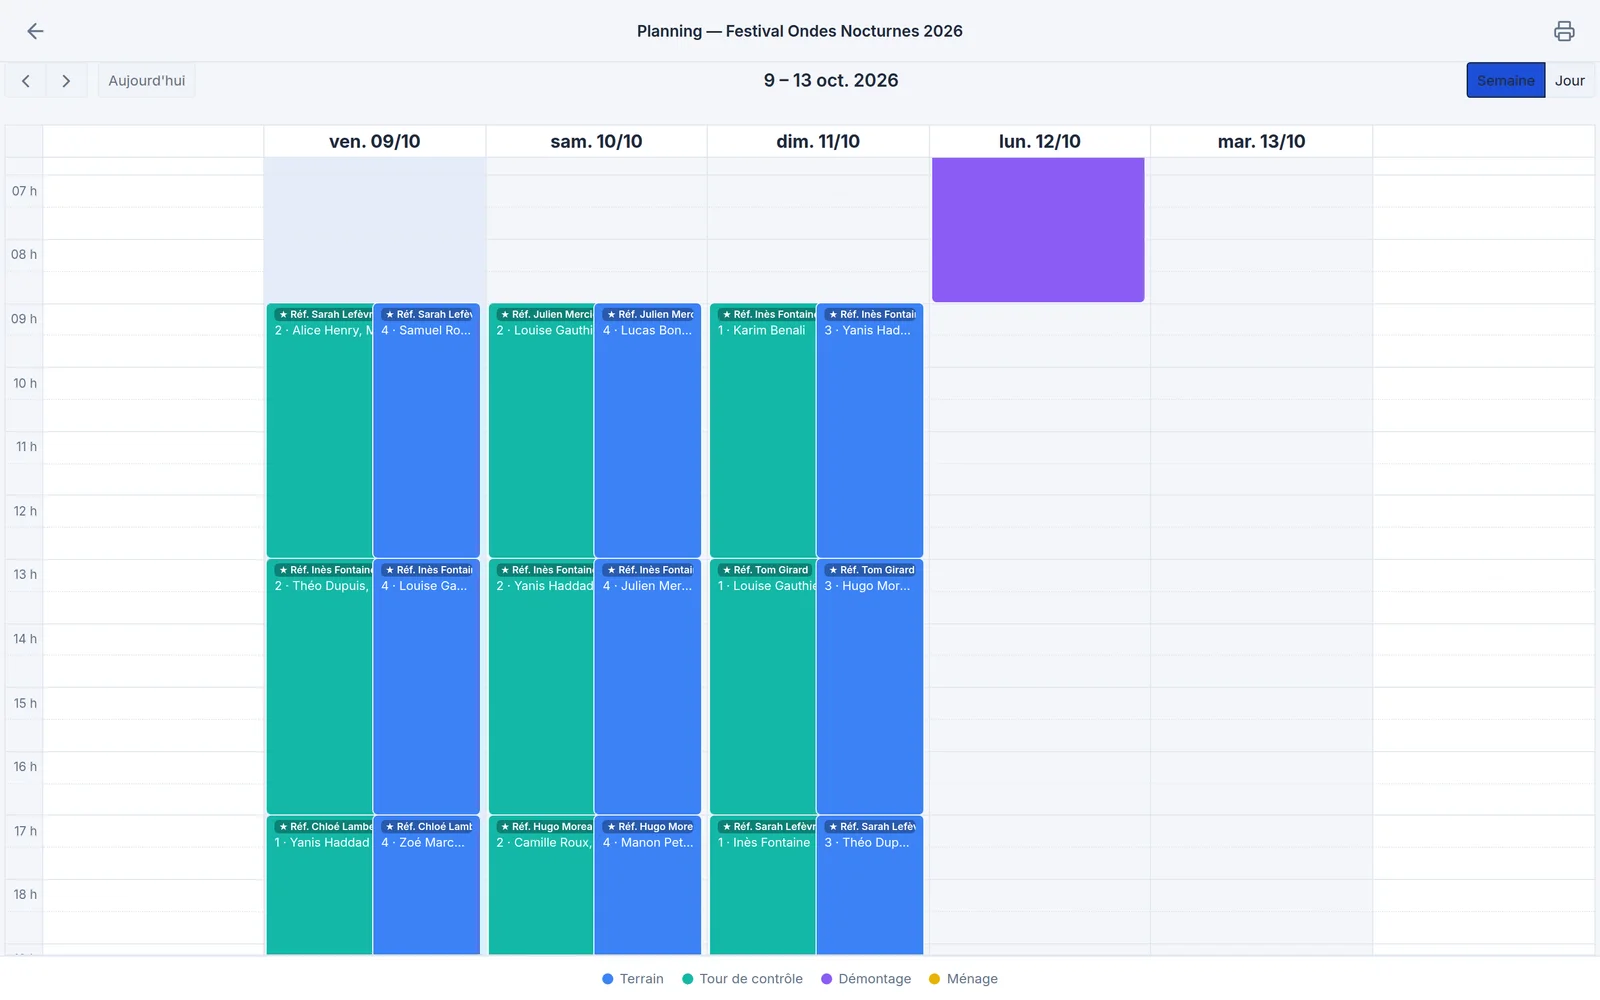Open the Lucas Bon... shift on Saturday morning
The height and width of the screenshot is (1000, 1600).
pyautogui.click(x=648, y=430)
